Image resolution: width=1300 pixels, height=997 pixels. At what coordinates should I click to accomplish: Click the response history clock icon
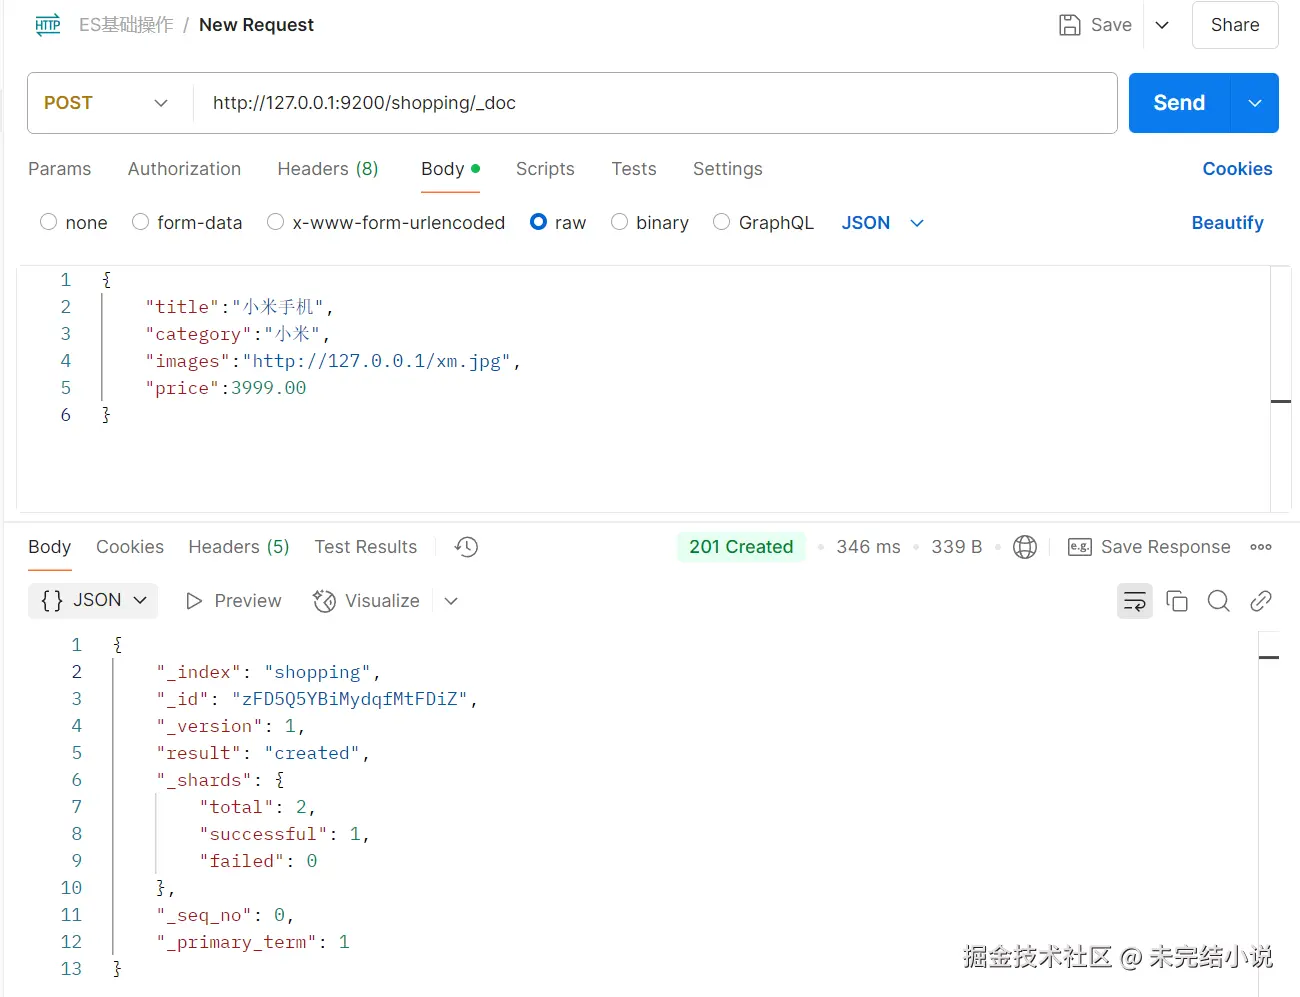[466, 547]
